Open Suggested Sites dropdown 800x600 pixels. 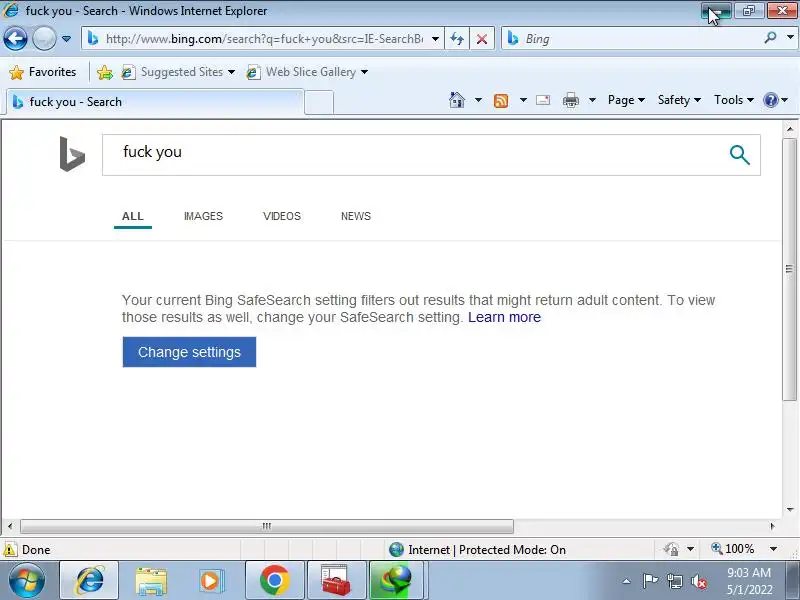[x=178, y=72]
